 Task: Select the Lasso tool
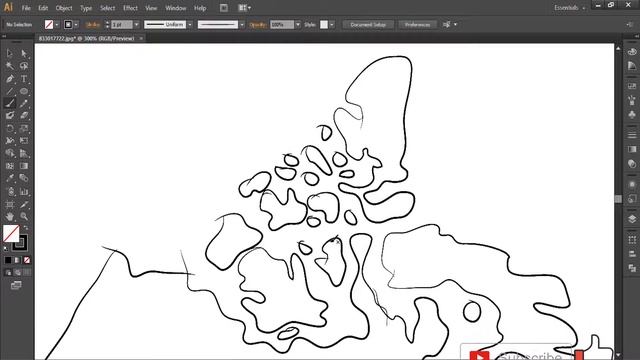pyautogui.click(x=24, y=66)
